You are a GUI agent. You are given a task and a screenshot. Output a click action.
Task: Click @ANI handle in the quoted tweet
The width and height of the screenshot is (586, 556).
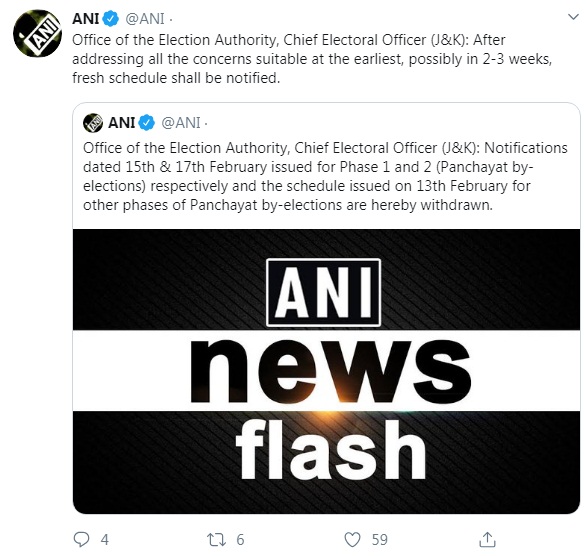click(x=181, y=123)
